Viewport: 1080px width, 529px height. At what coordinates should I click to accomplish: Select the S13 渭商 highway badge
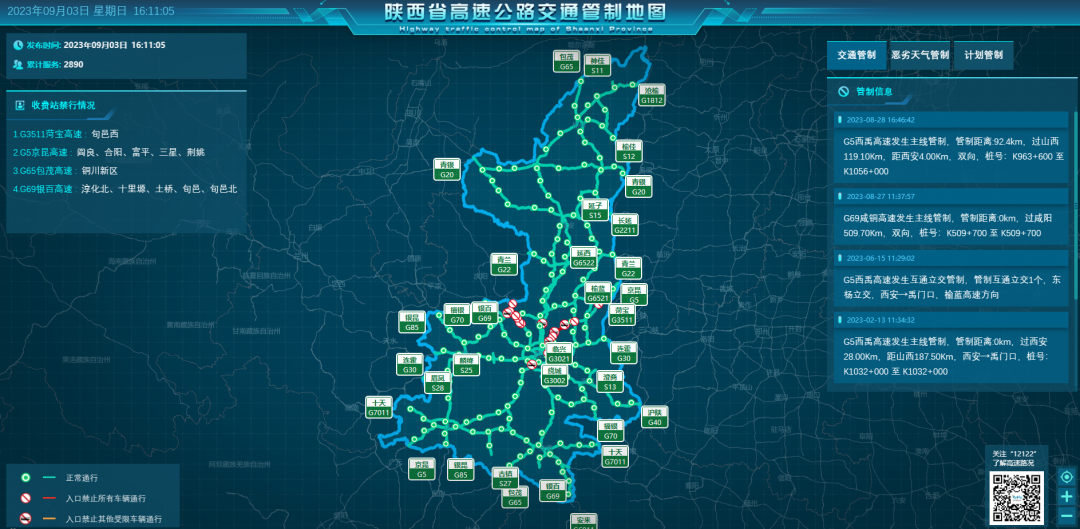[x=610, y=382]
